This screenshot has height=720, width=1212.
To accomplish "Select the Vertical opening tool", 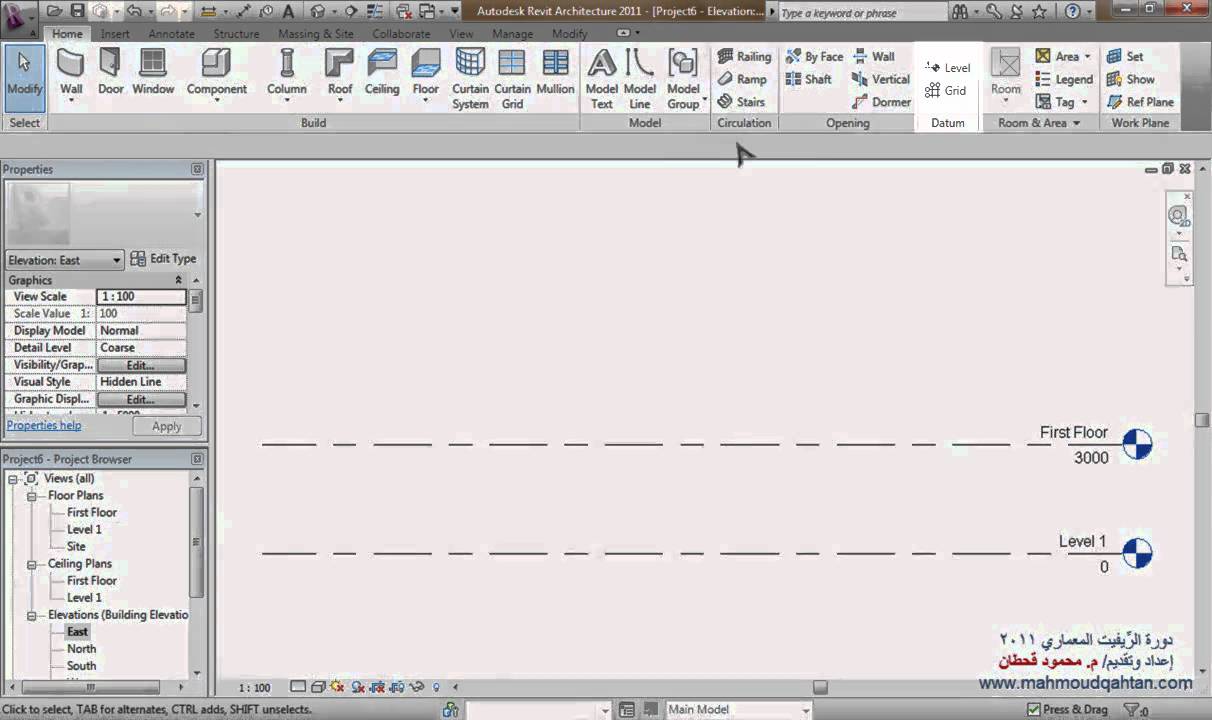I will (881, 79).
